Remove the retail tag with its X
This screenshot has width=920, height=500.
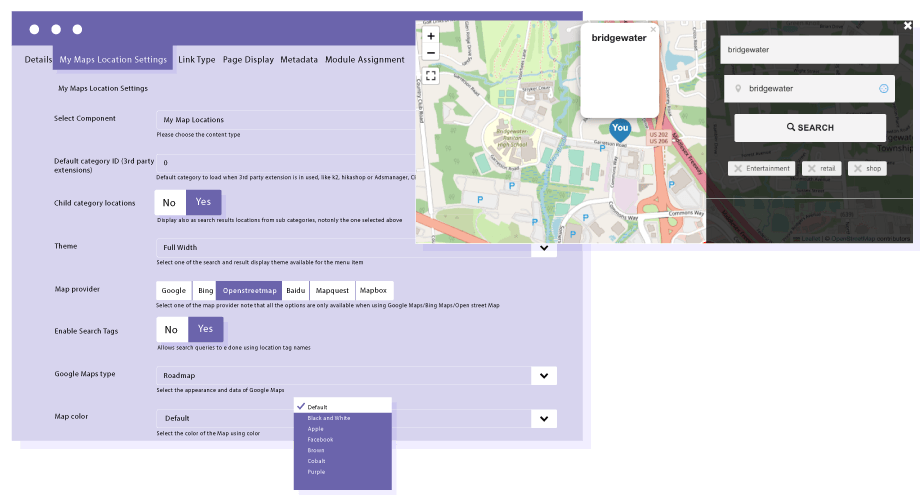[812, 169]
